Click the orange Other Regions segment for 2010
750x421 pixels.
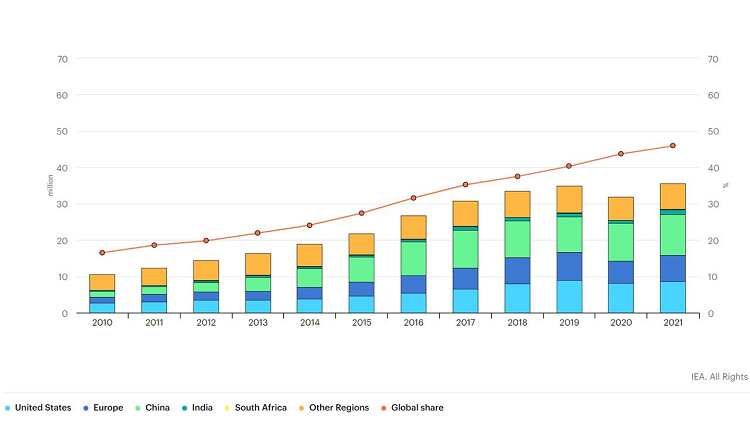(102, 282)
